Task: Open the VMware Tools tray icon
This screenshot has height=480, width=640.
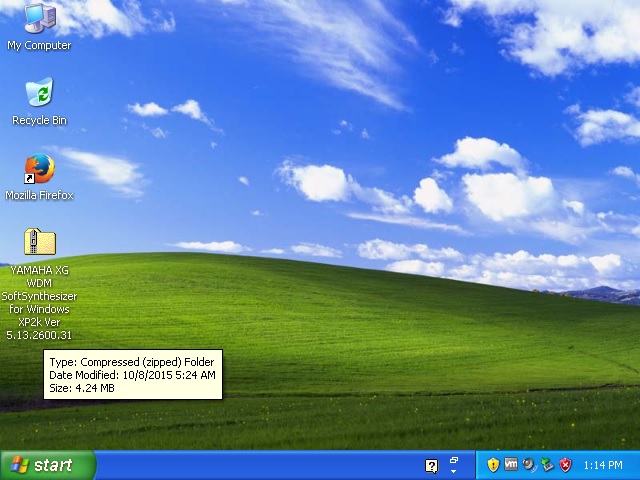Action: coord(511,465)
